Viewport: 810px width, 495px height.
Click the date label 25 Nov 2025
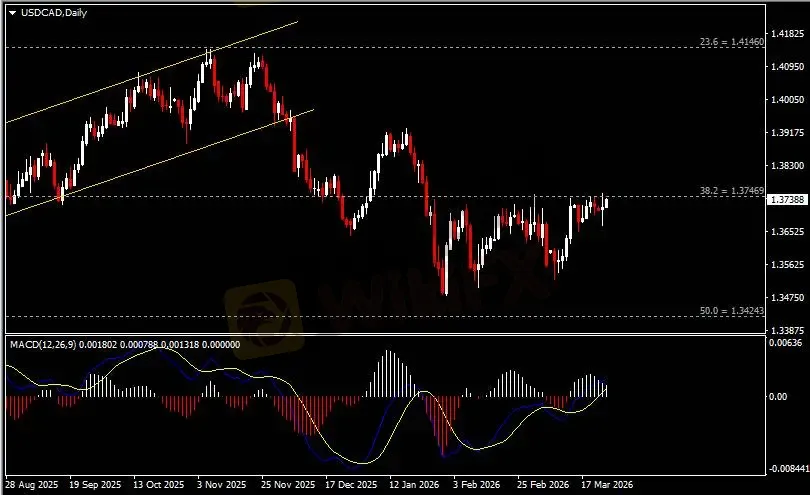(288, 485)
